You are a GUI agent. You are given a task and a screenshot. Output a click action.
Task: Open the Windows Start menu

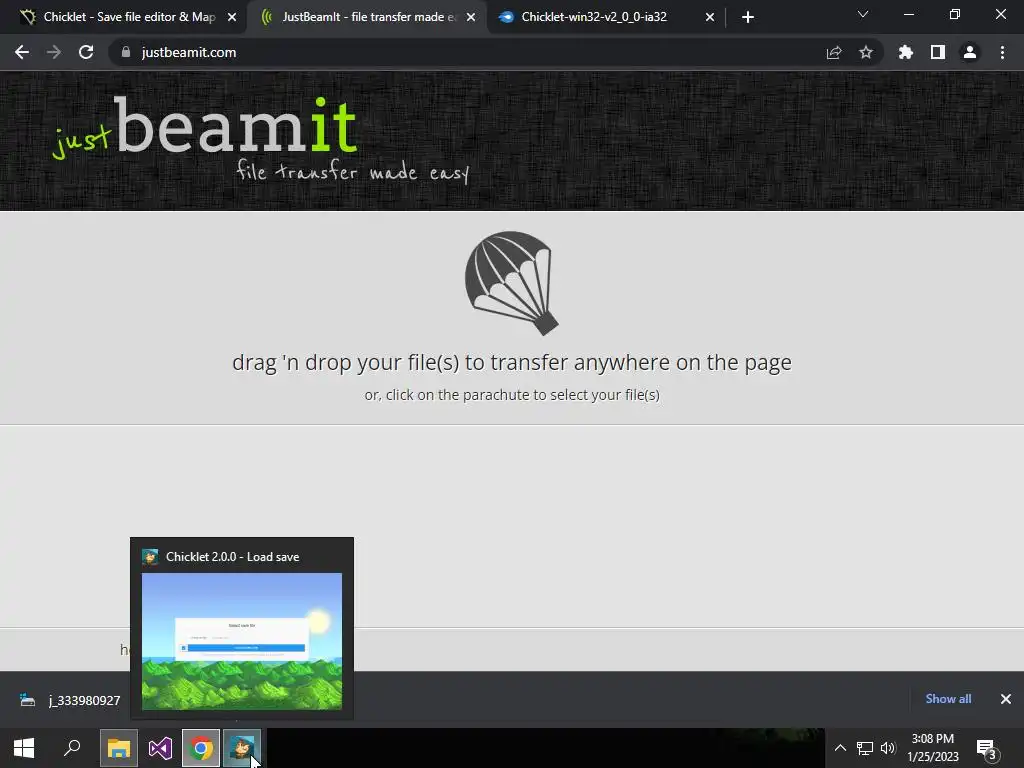tap(24, 748)
